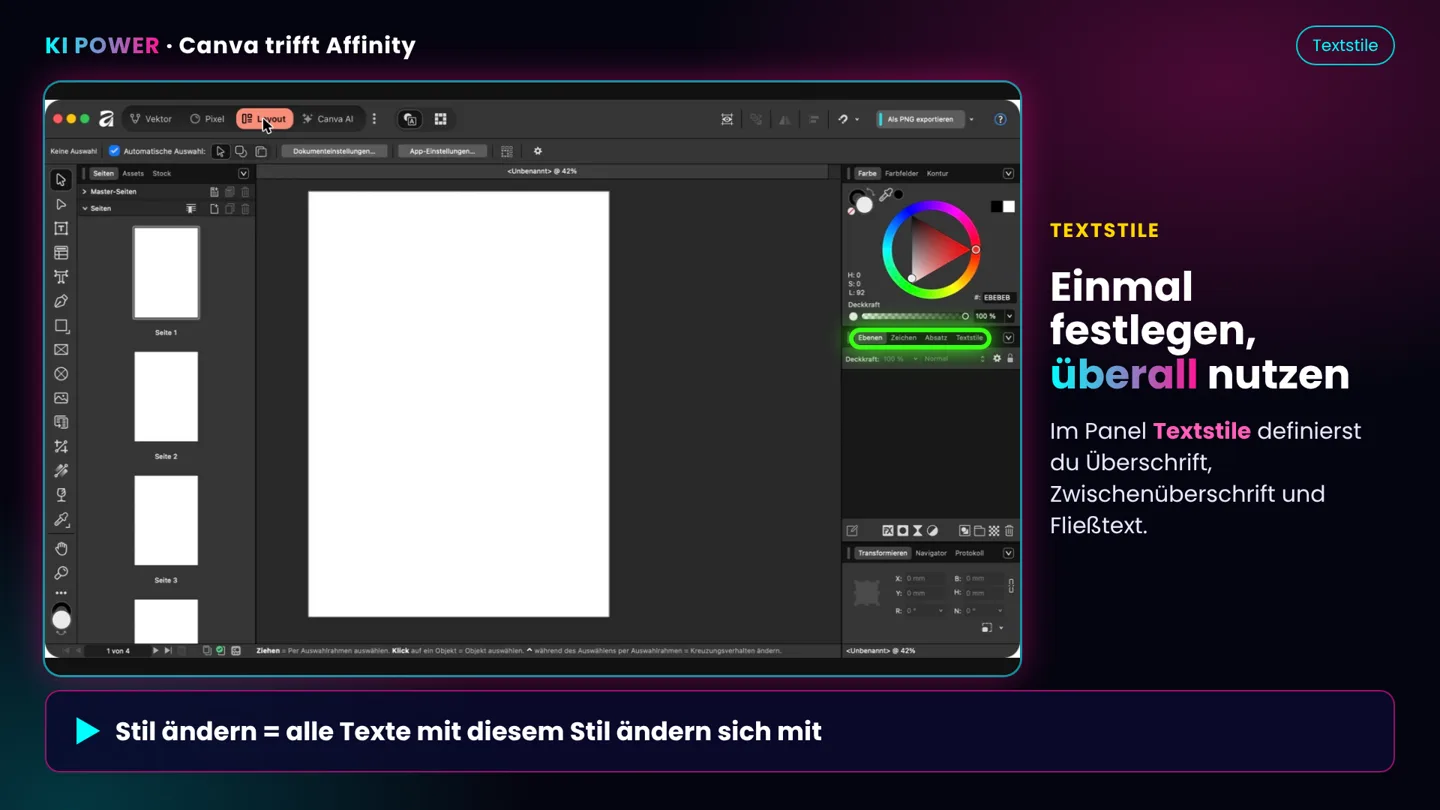Screen dimensions: 1440x810
Task: Open the Navigator tab
Action: tap(931, 553)
